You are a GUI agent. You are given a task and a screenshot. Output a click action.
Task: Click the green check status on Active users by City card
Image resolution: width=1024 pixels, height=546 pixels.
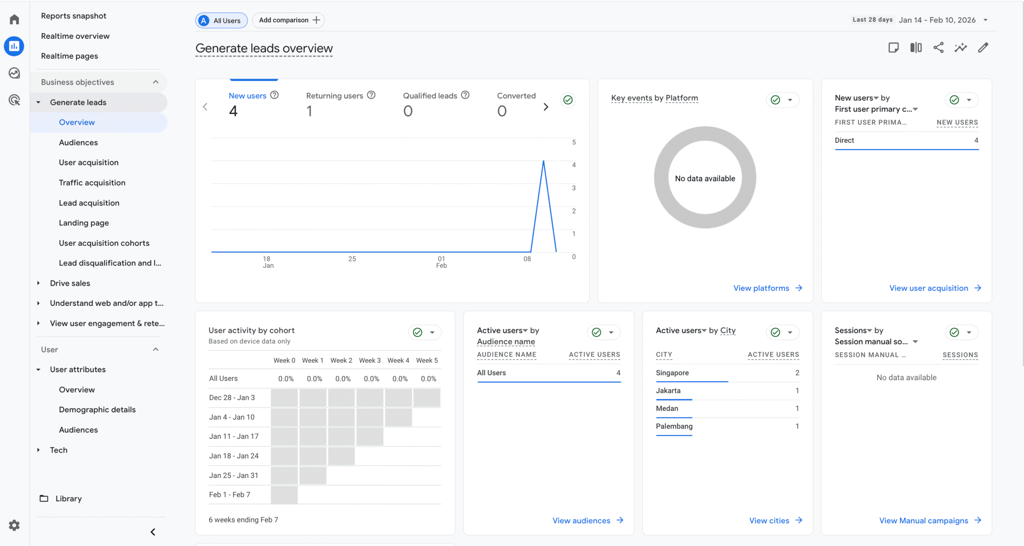click(775, 332)
